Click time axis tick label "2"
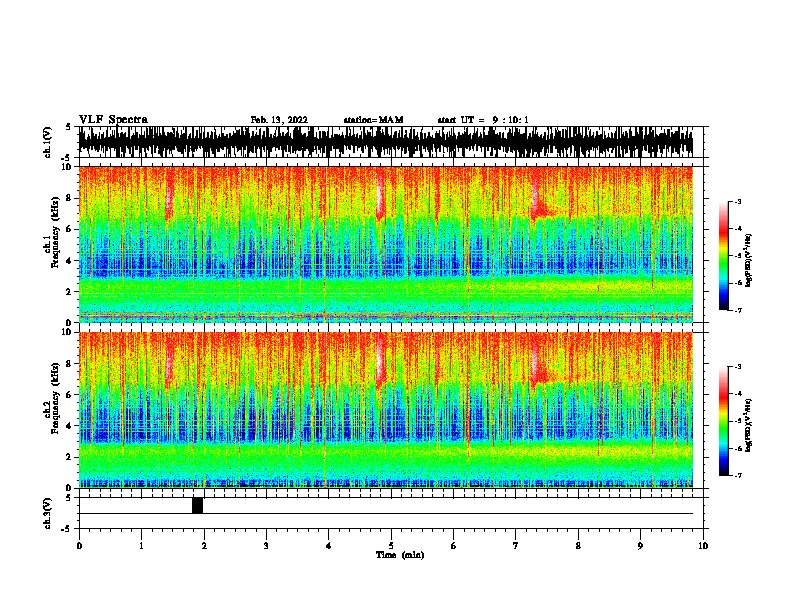The image size is (792, 612). pyautogui.click(x=204, y=546)
